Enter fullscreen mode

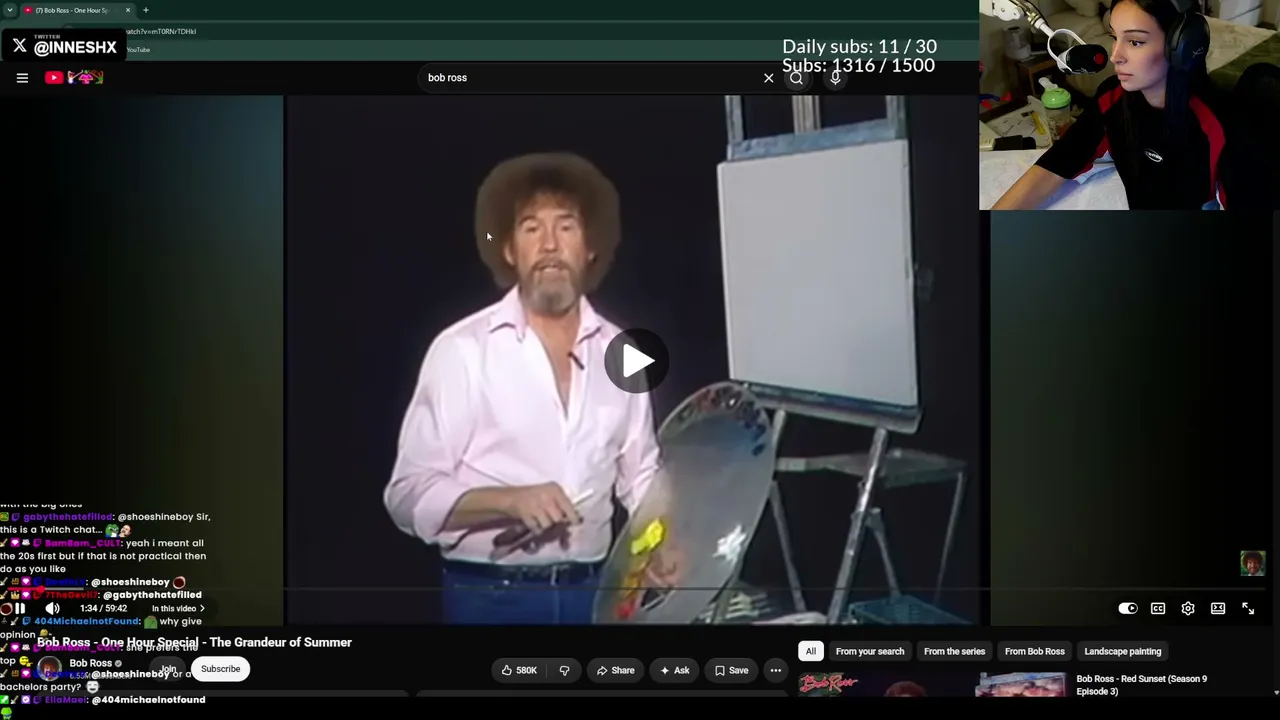coord(1248,608)
